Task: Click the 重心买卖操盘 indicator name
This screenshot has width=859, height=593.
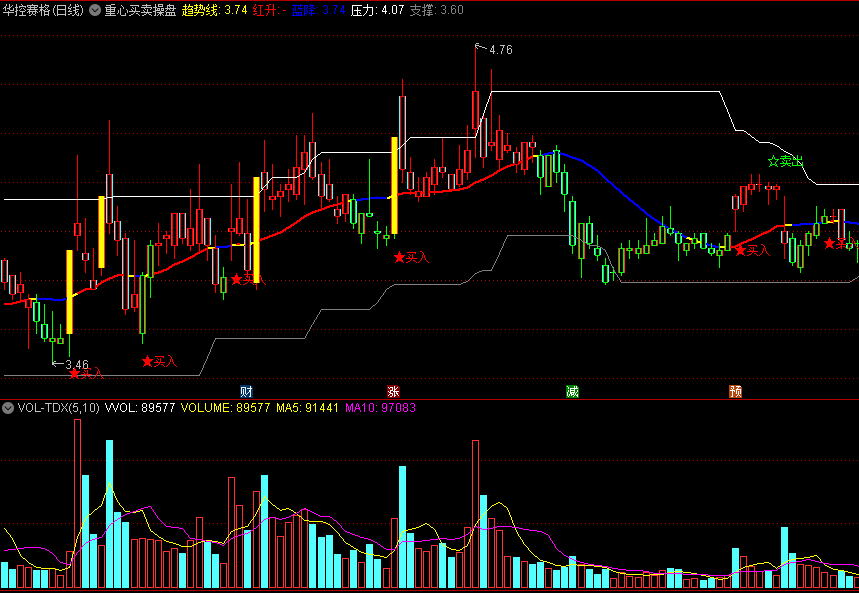Action: (x=140, y=10)
